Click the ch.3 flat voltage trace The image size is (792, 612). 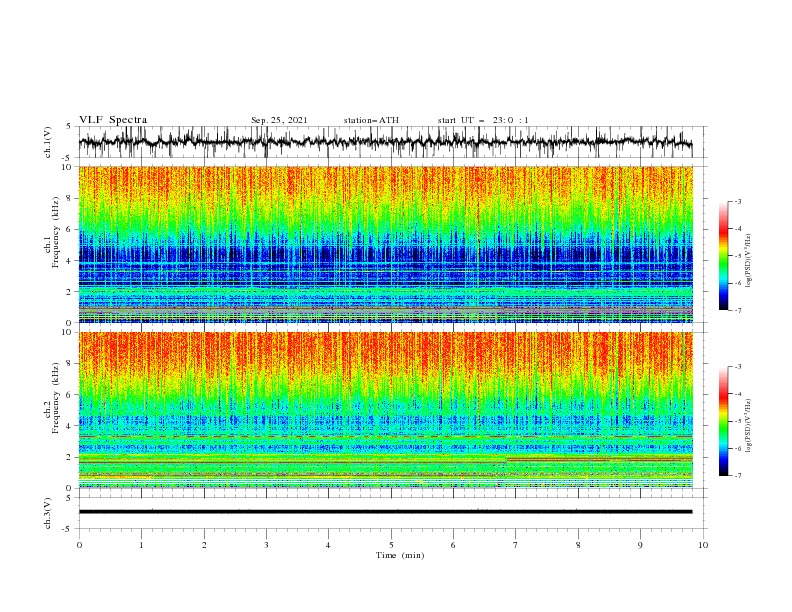click(x=385, y=512)
